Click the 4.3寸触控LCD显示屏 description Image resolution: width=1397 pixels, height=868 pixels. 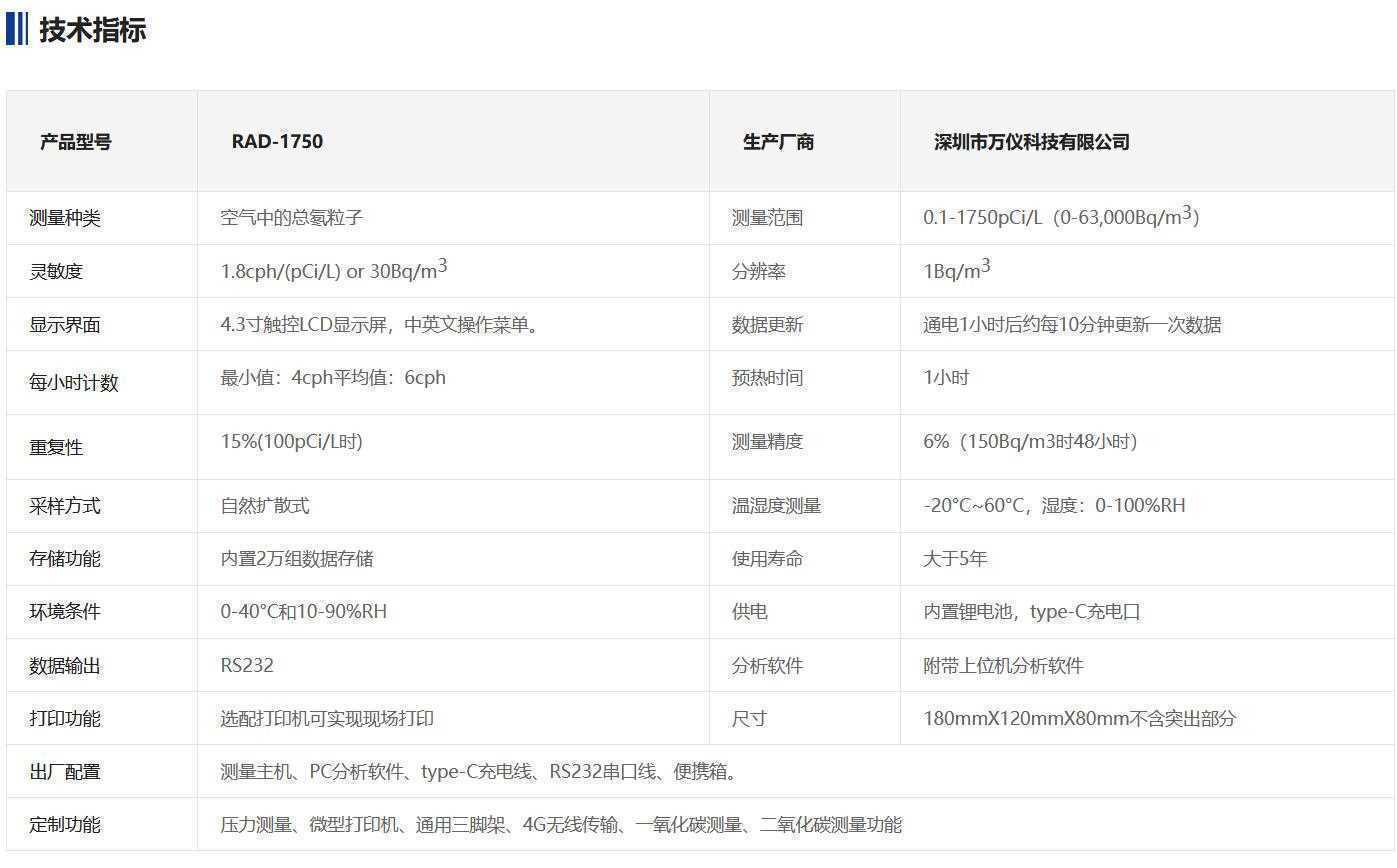tap(380, 324)
